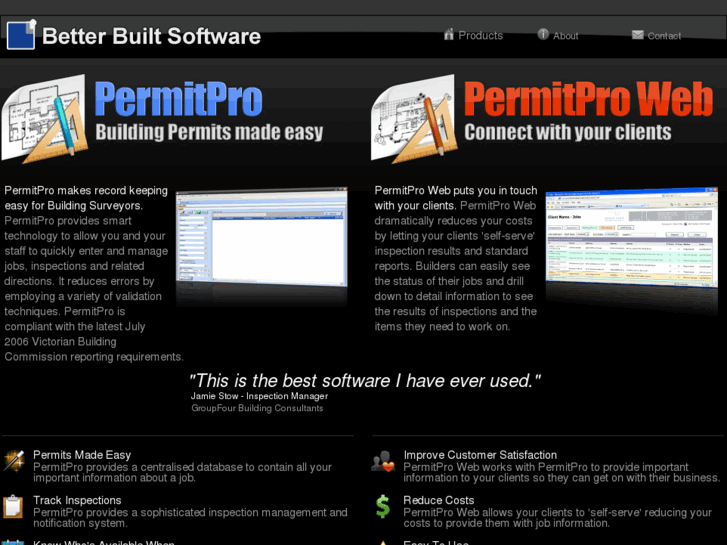Screen dimensions: 727x545
Task: Click the envelope icon beside Contact
Action: [638, 35]
